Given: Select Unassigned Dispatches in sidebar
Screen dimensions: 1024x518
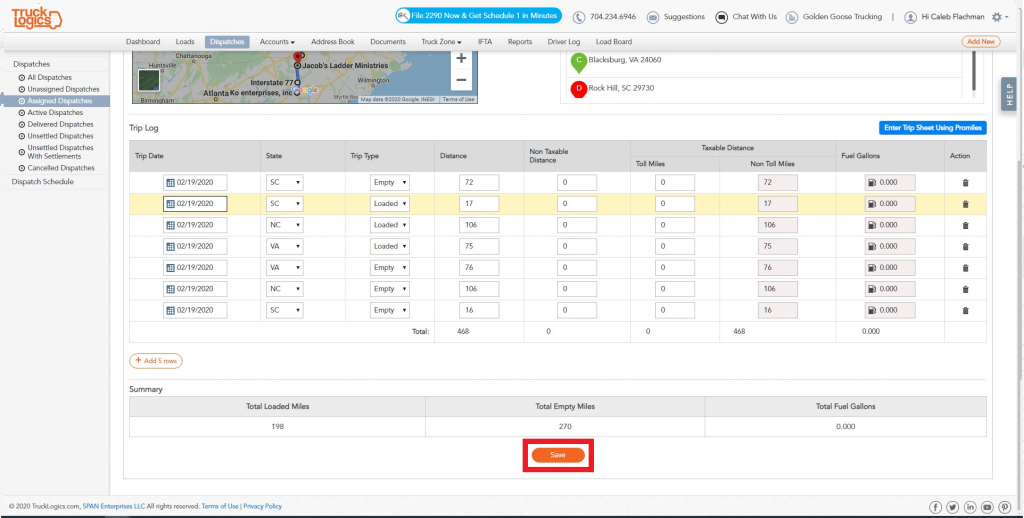Looking at the screenshot, I should click(63, 89).
